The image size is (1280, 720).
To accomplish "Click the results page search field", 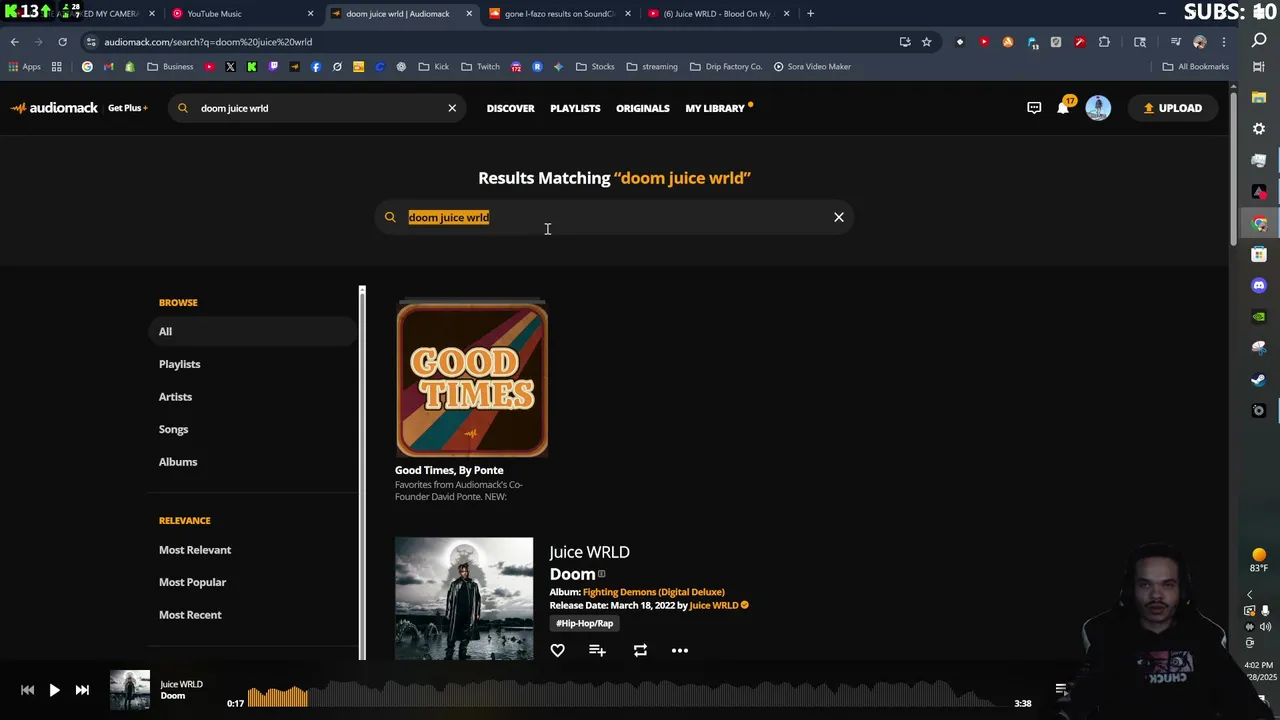I will click(x=615, y=217).
